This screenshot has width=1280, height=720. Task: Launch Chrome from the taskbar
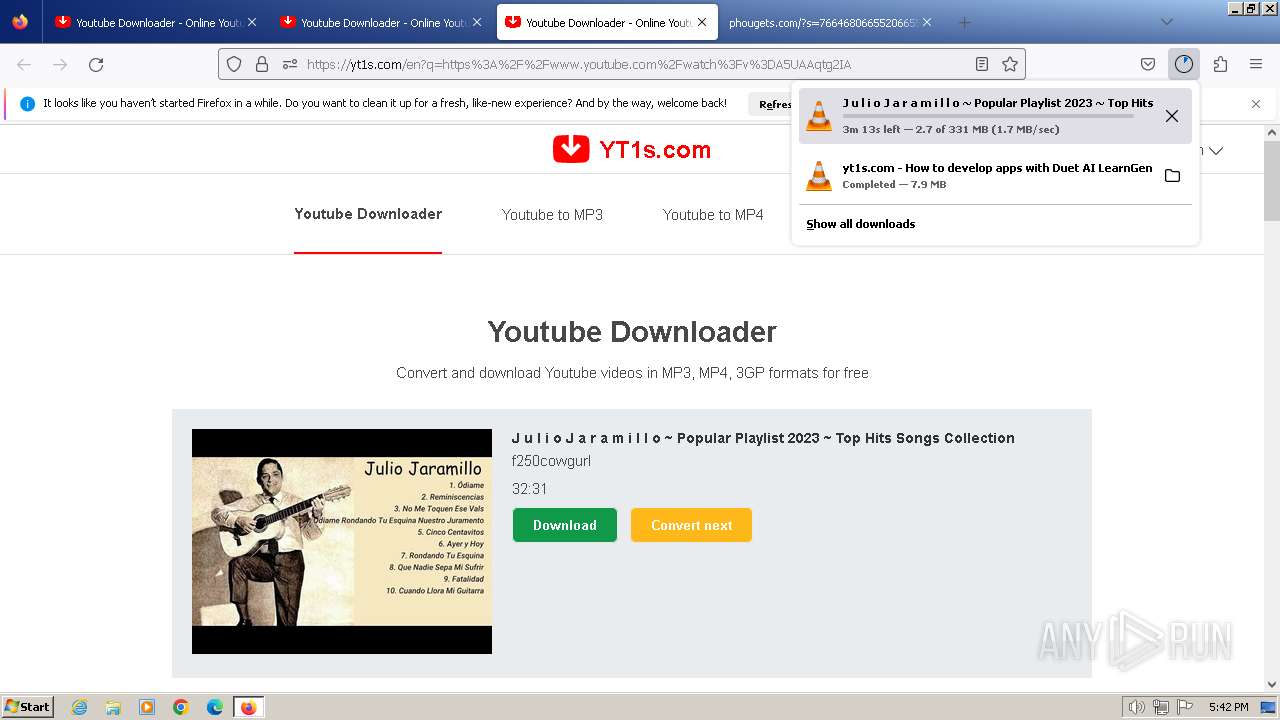click(181, 707)
